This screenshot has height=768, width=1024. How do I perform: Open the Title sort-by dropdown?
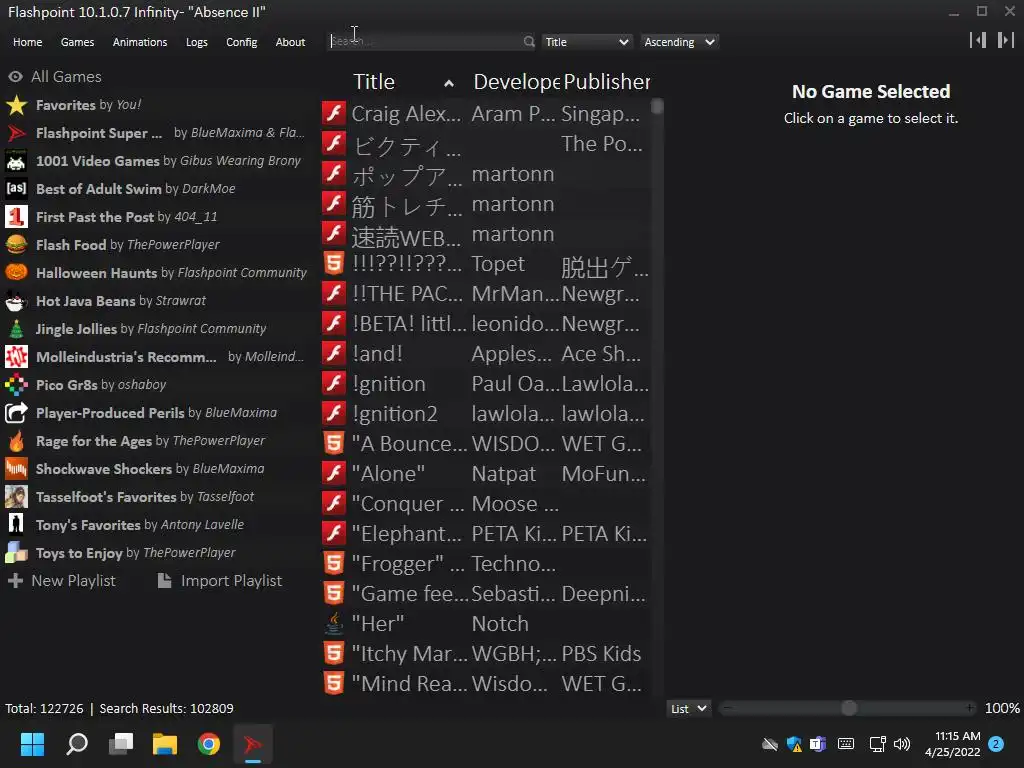[x=586, y=42]
